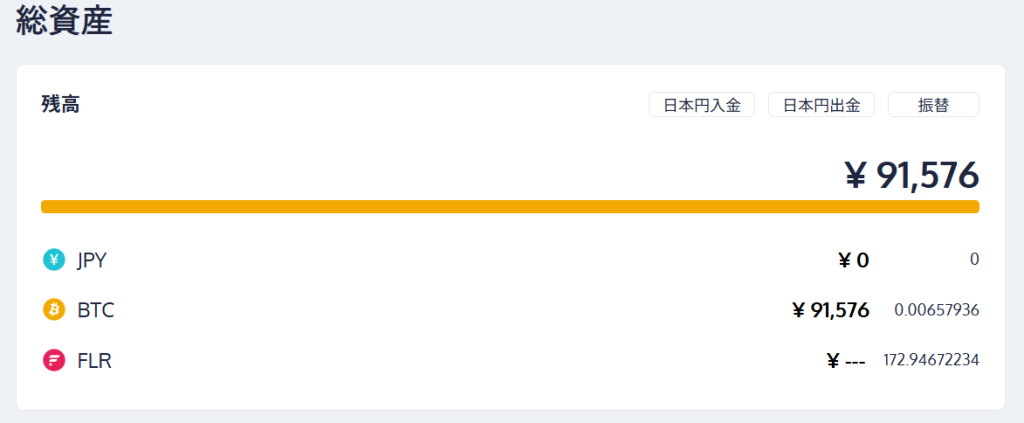Click the JPY quantity 0 on far right
The height and width of the screenshot is (423, 1024).
point(974,260)
